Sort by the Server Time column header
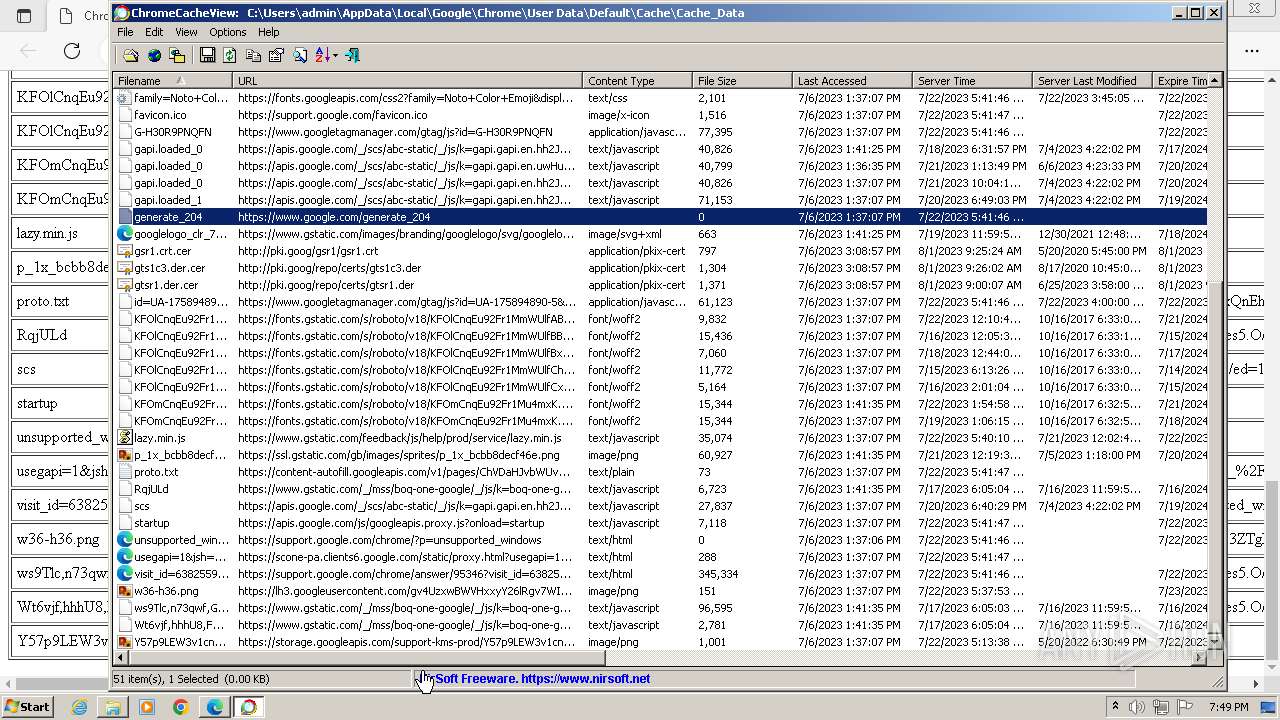This screenshot has width=1280, height=720. [x=972, y=81]
